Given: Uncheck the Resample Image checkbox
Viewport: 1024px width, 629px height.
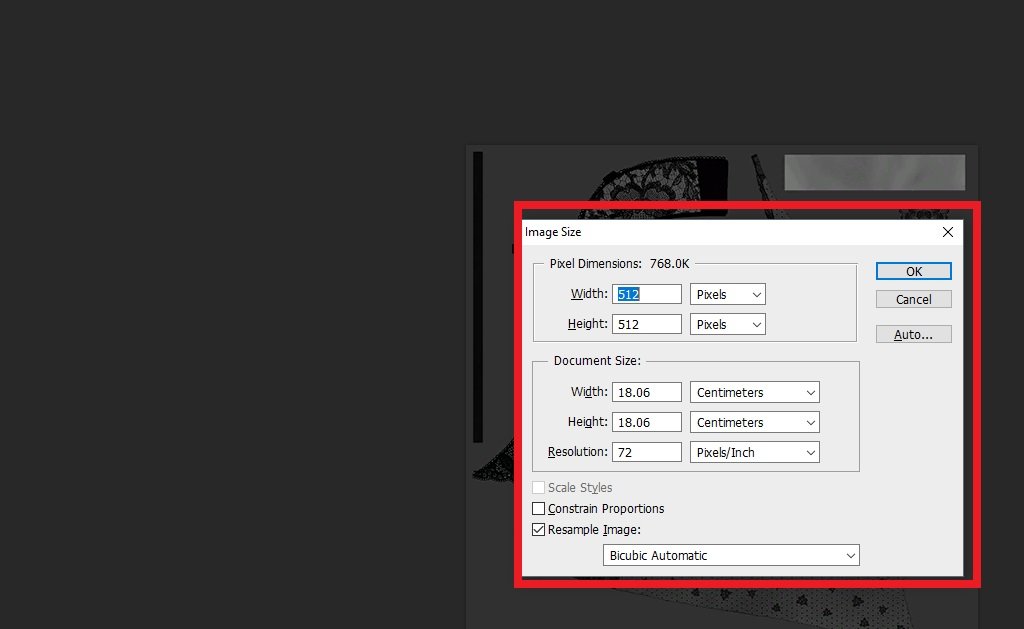Looking at the screenshot, I should [x=539, y=529].
